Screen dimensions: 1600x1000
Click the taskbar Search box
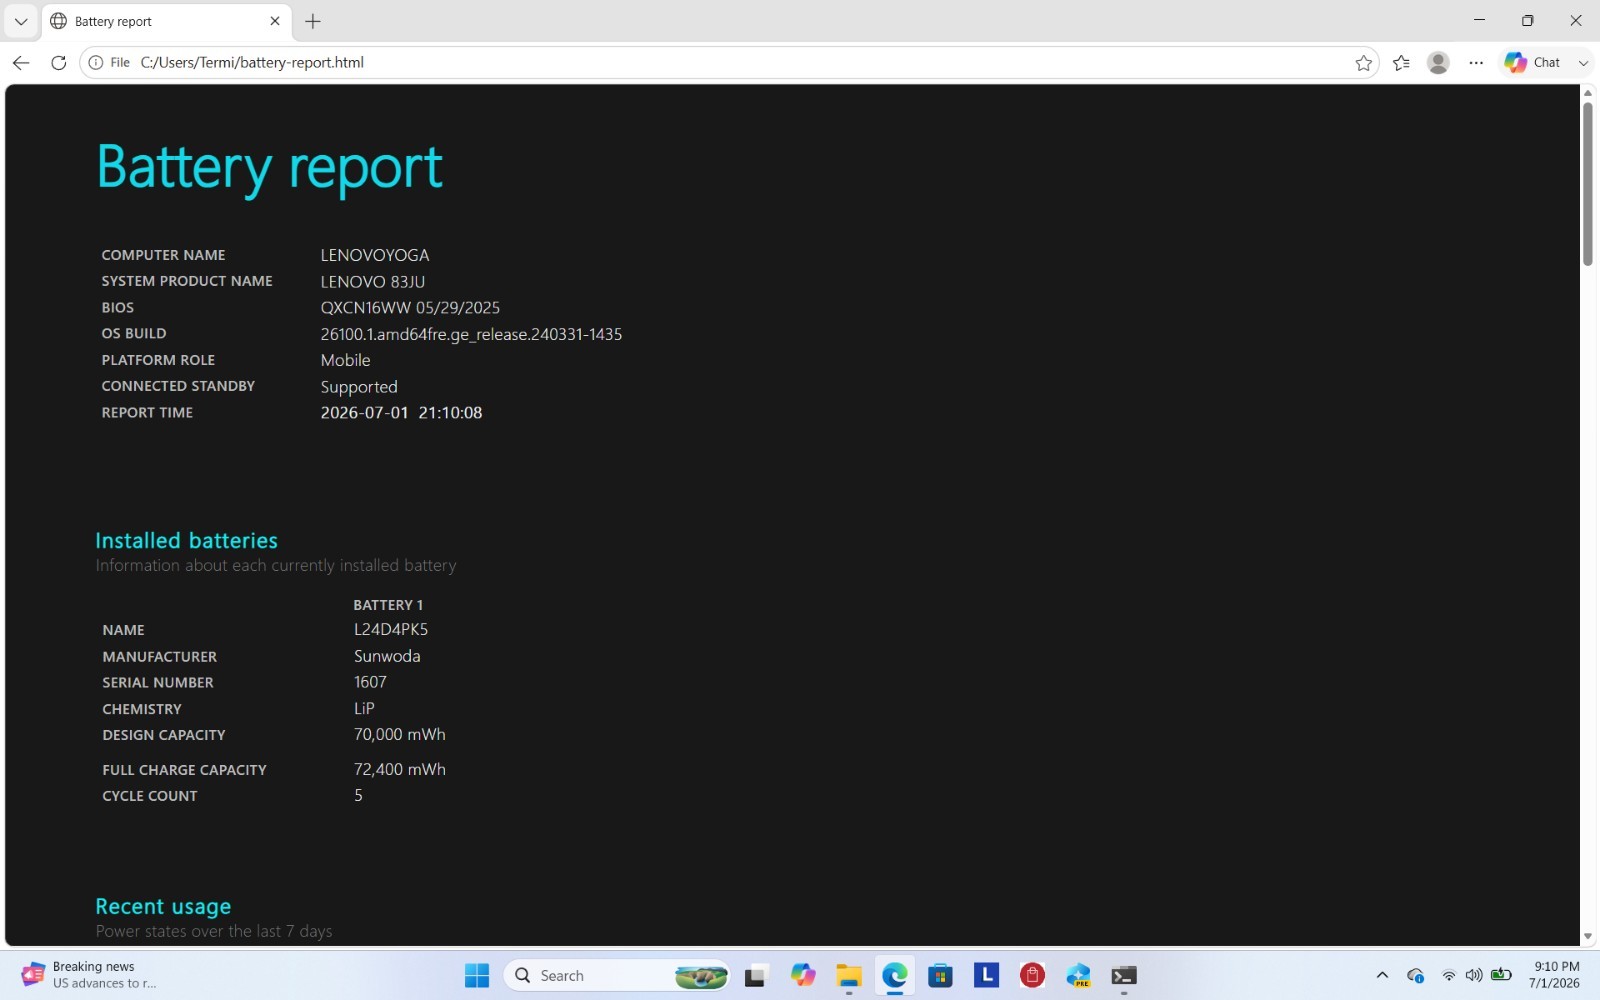pyautogui.click(x=618, y=975)
